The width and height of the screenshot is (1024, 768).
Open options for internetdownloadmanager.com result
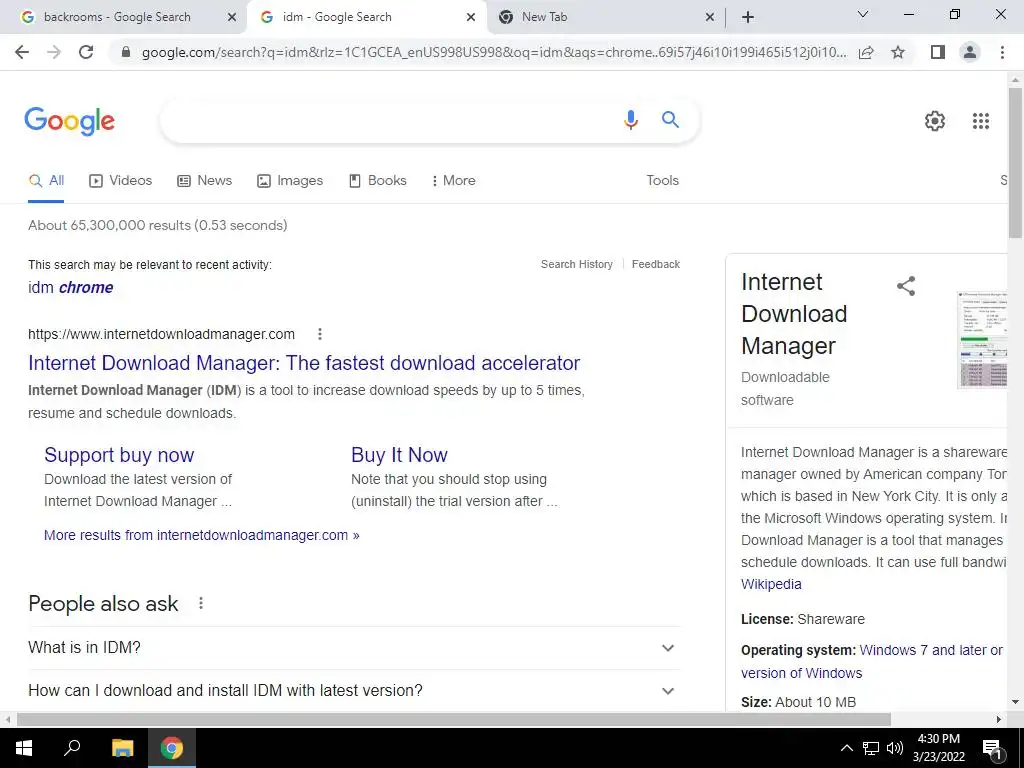tap(319, 334)
